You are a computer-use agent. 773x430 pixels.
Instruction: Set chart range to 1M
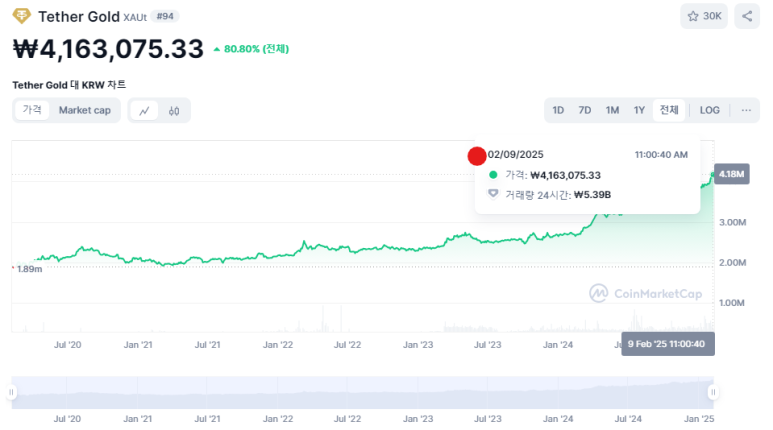(612, 110)
